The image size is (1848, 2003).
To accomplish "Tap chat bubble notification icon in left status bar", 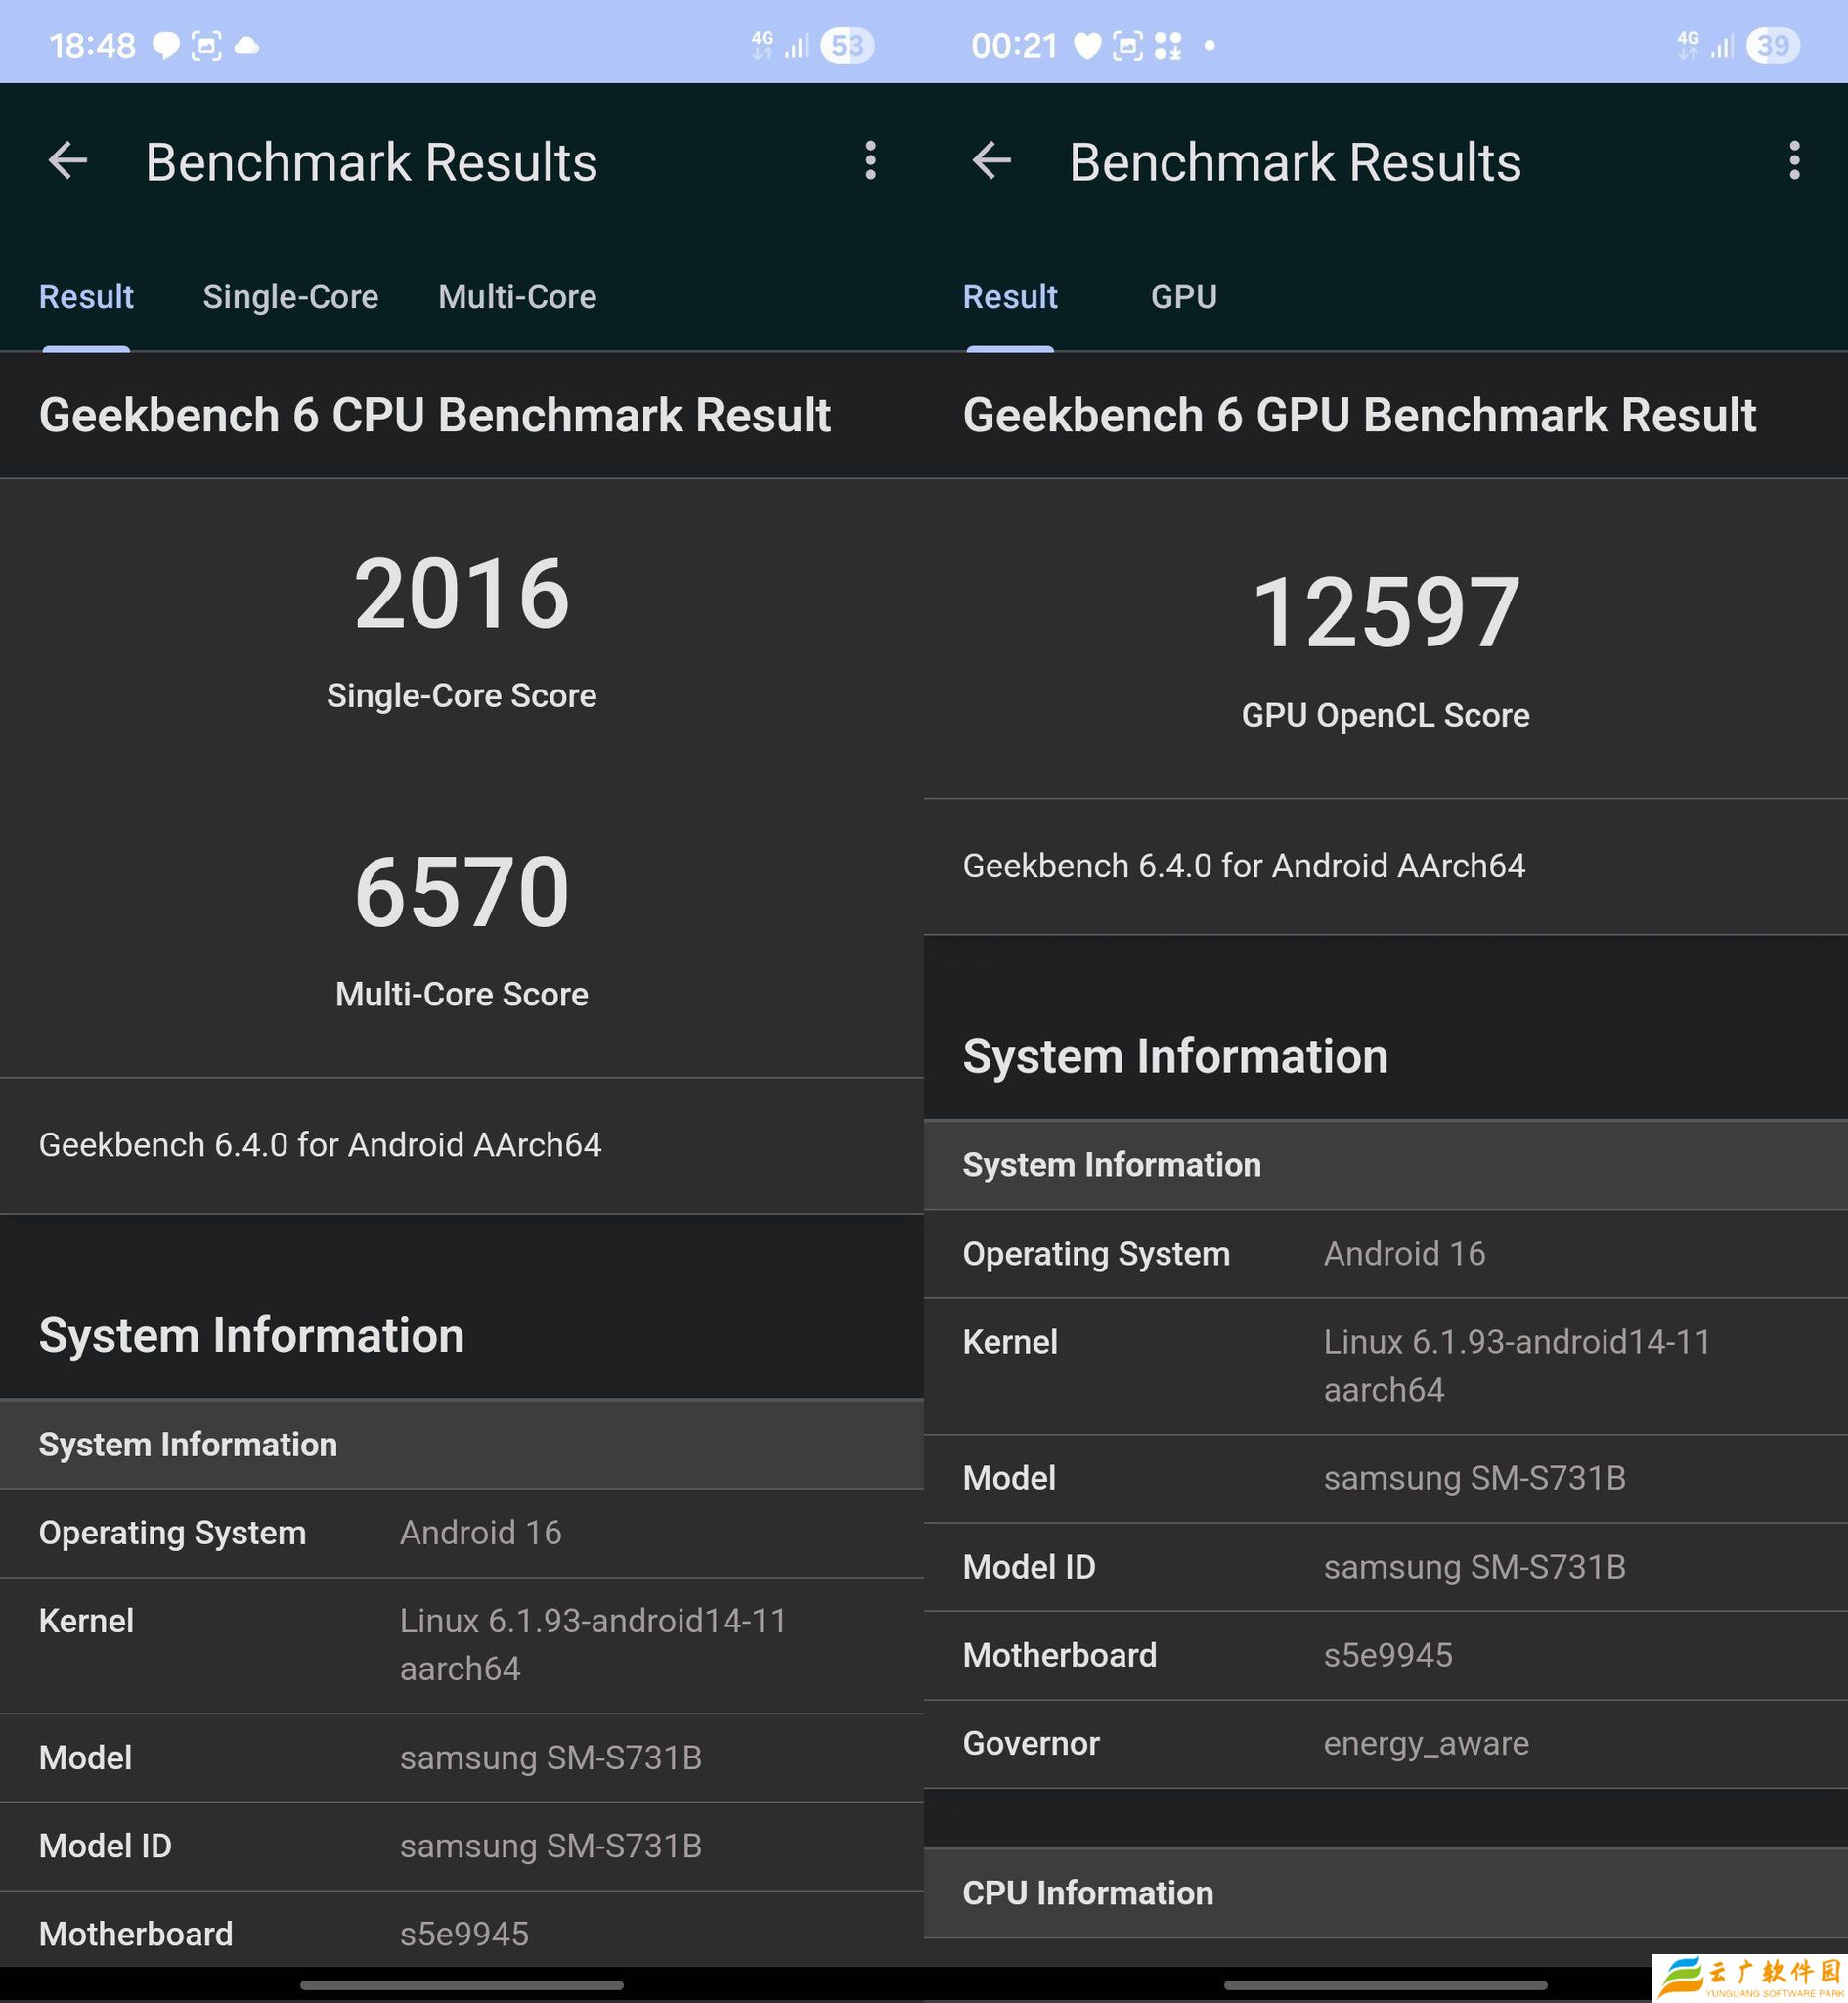I will click(x=165, y=45).
